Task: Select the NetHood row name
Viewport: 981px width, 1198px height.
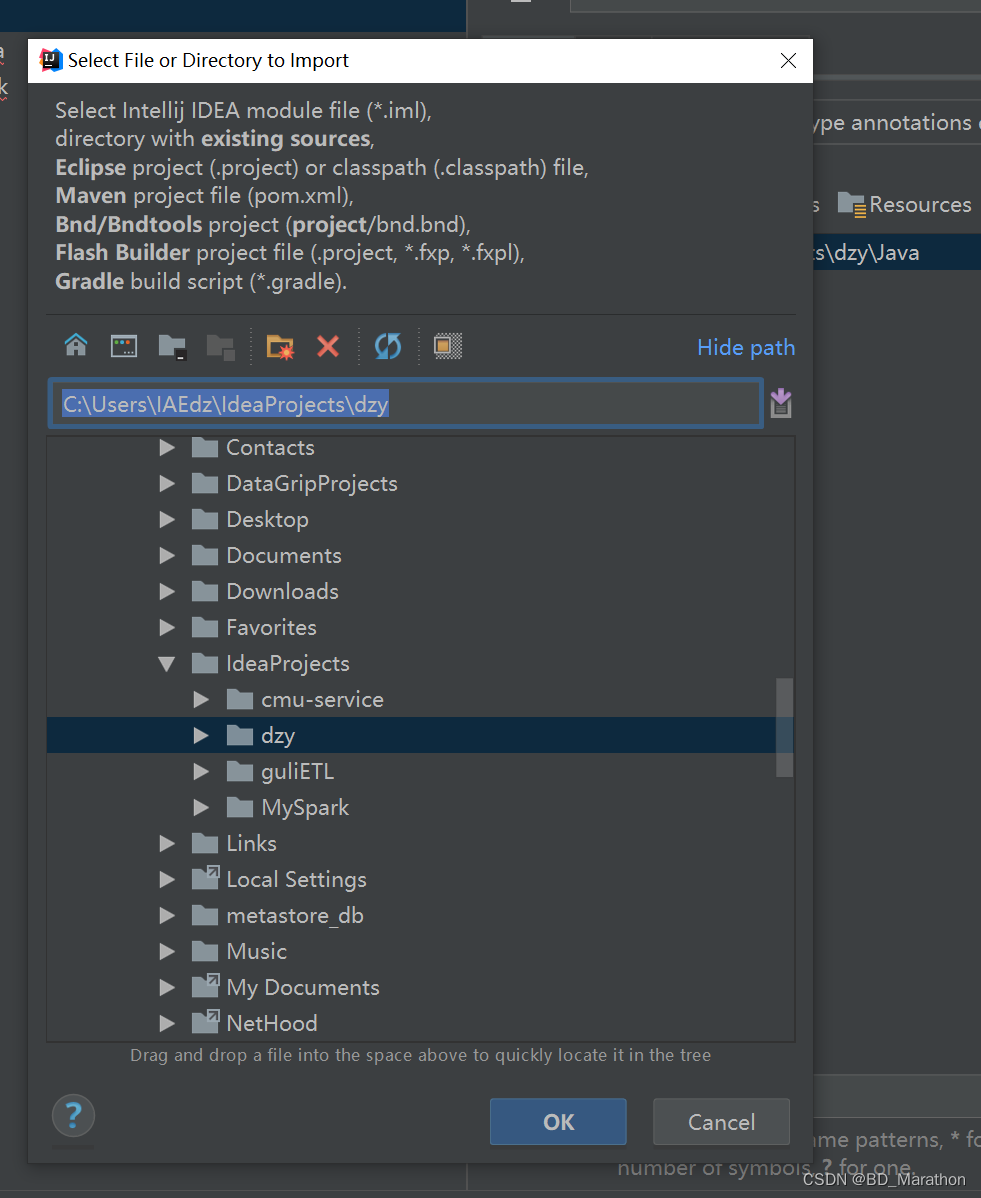Action: pyautogui.click(x=271, y=1023)
